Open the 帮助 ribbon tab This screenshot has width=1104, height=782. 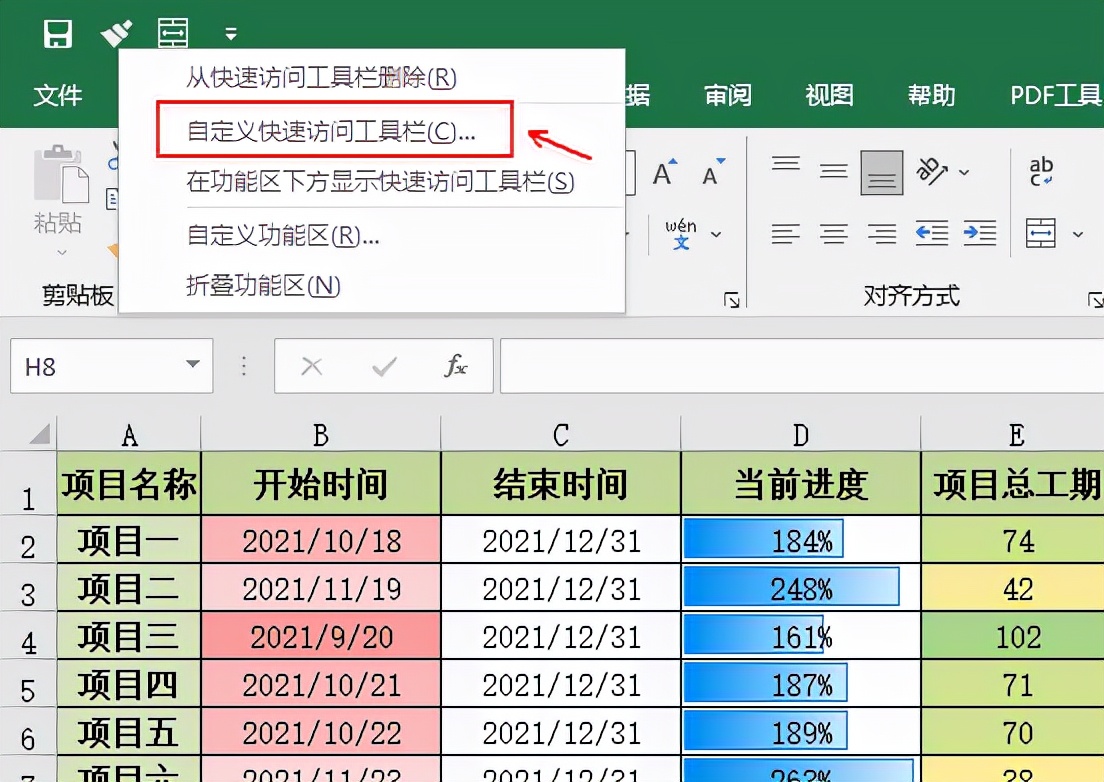[x=931, y=94]
